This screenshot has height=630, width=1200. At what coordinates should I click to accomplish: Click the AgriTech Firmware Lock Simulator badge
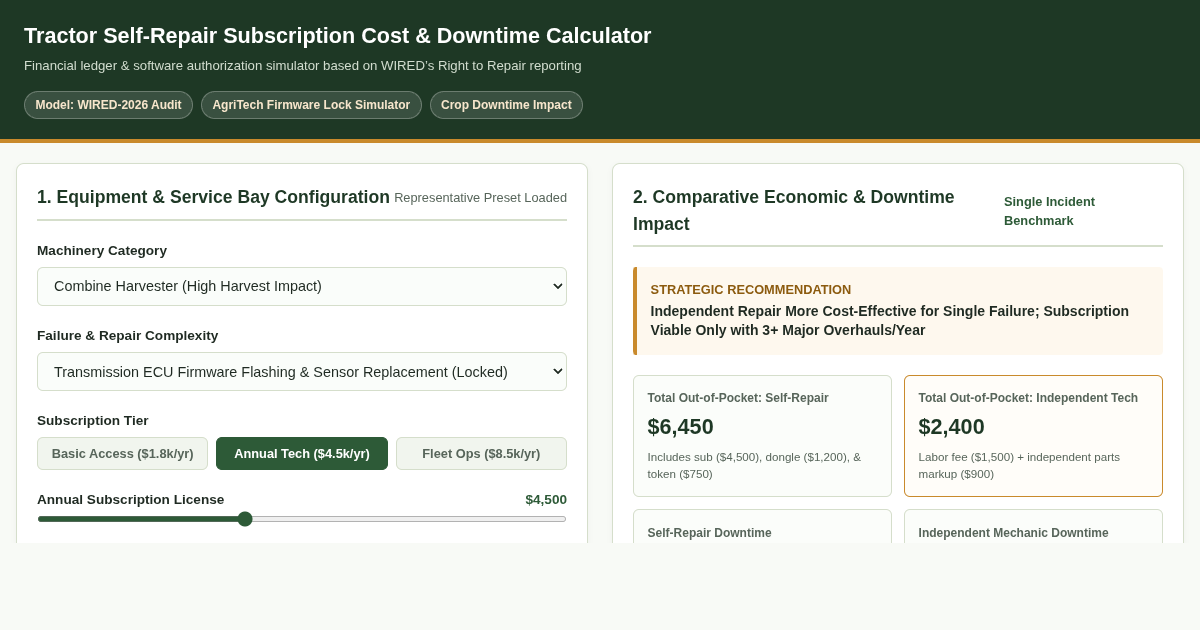(x=311, y=105)
